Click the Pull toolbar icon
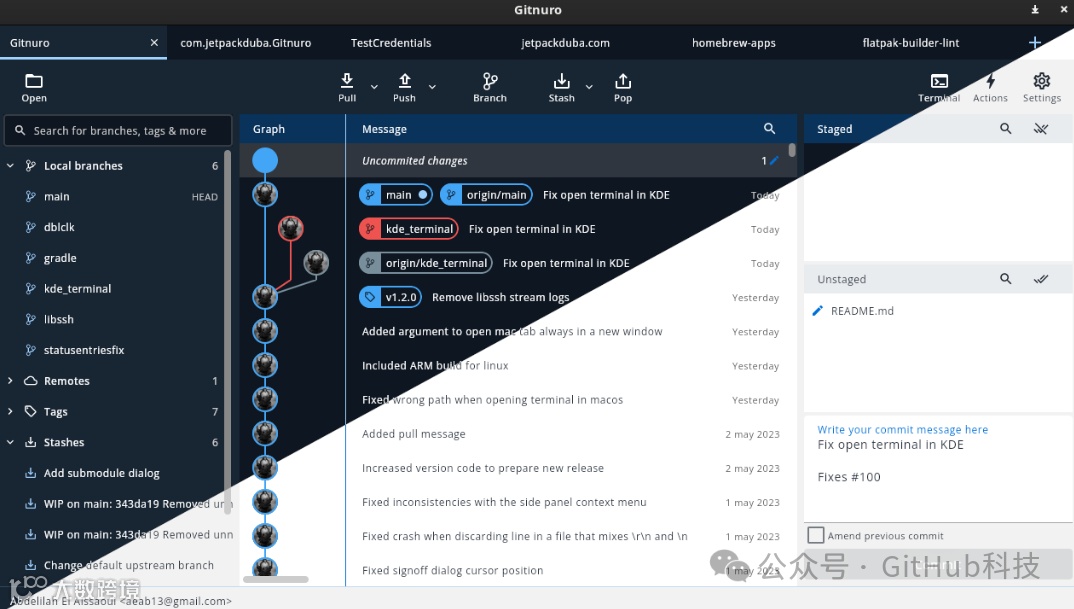The width and height of the screenshot is (1074, 609). click(x=347, y=88)
